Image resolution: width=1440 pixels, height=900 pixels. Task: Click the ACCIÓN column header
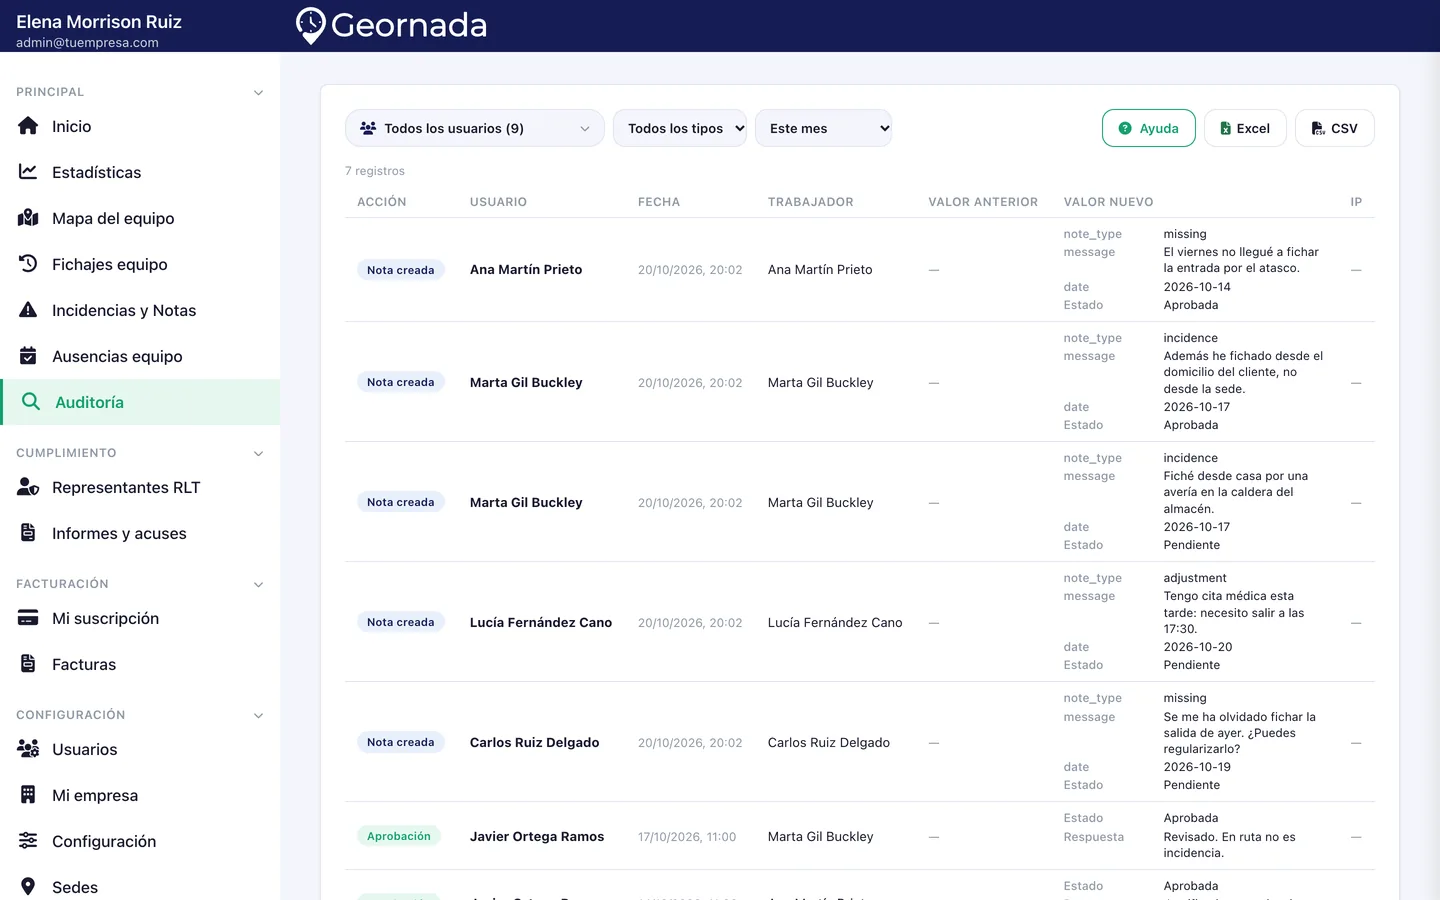click(x=382, y=202)
